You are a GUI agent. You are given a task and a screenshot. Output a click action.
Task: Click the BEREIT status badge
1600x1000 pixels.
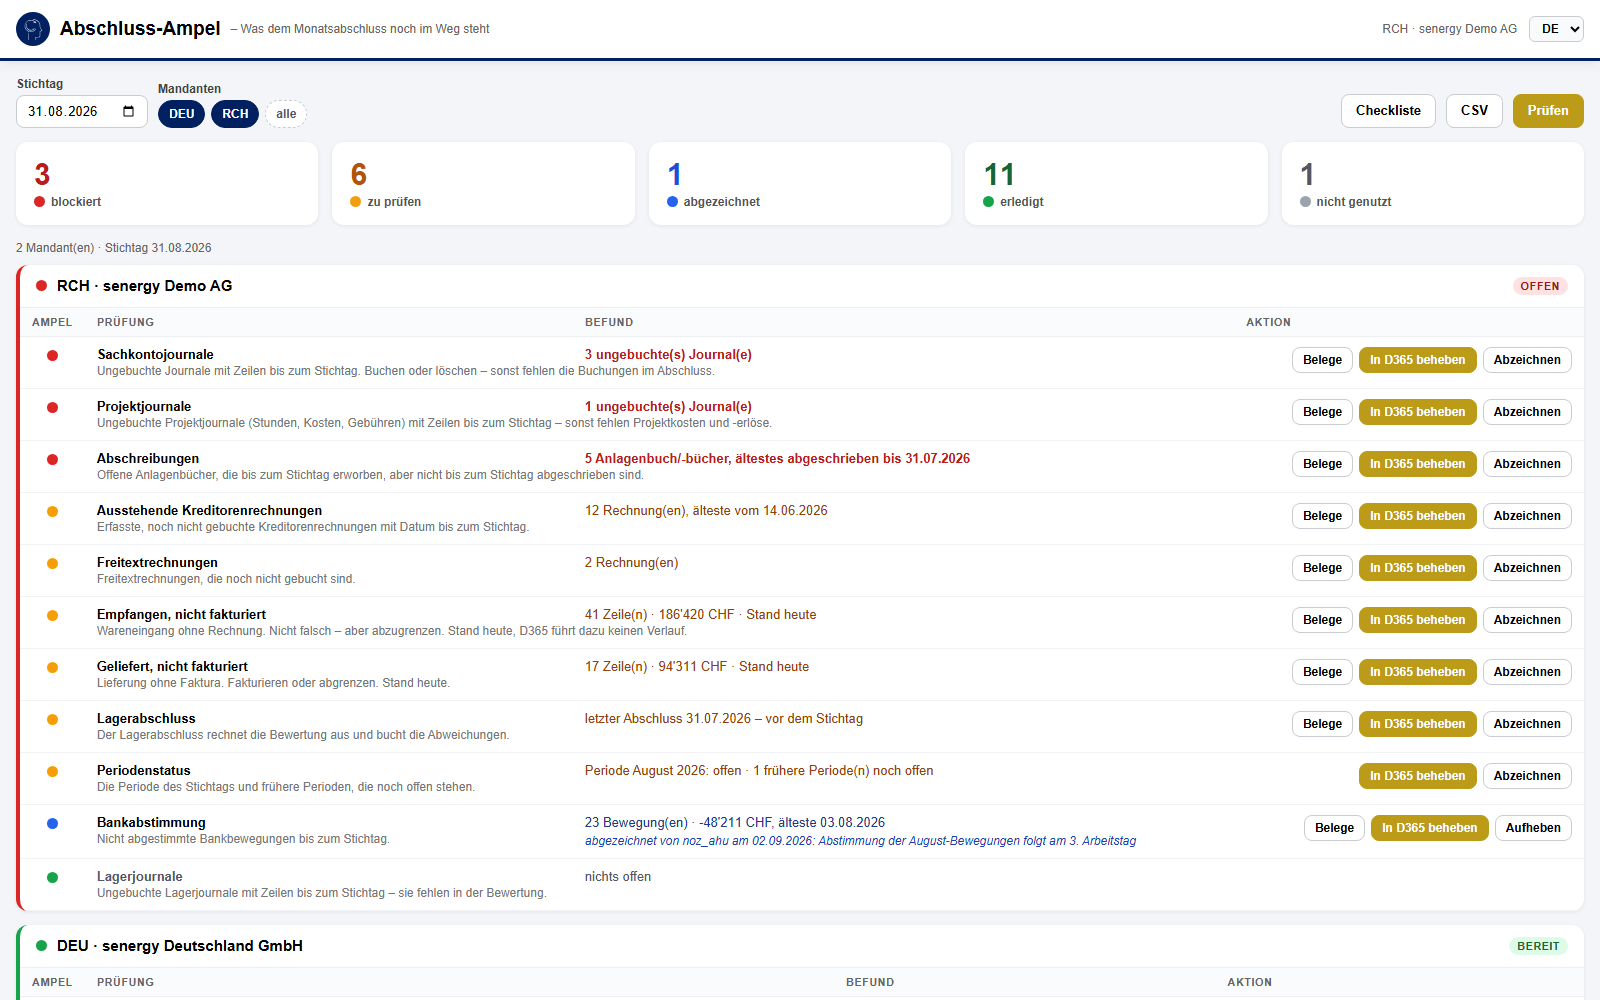(1538, 946)
